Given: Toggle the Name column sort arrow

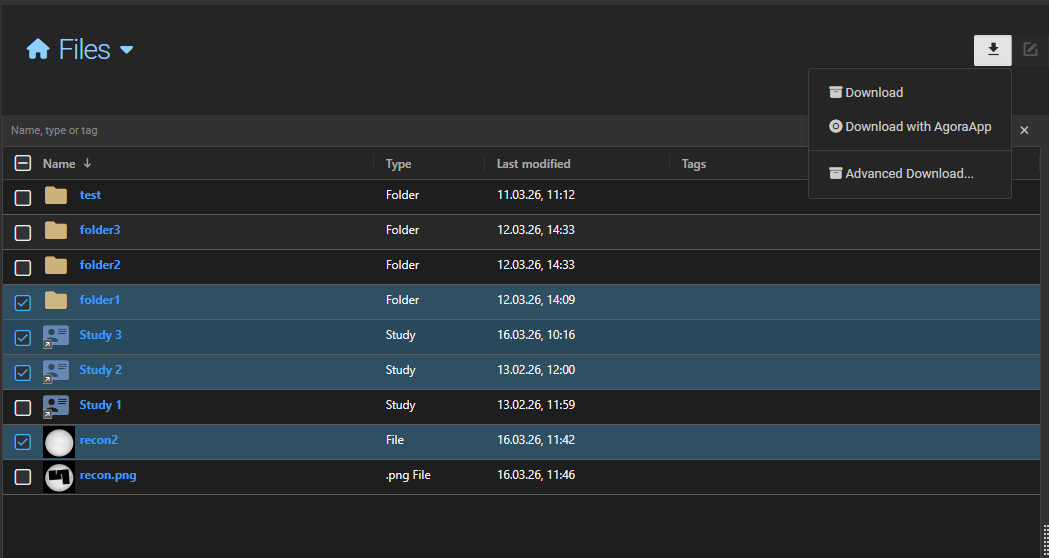Looking at the screenshot, I should [x=88, y=164].
